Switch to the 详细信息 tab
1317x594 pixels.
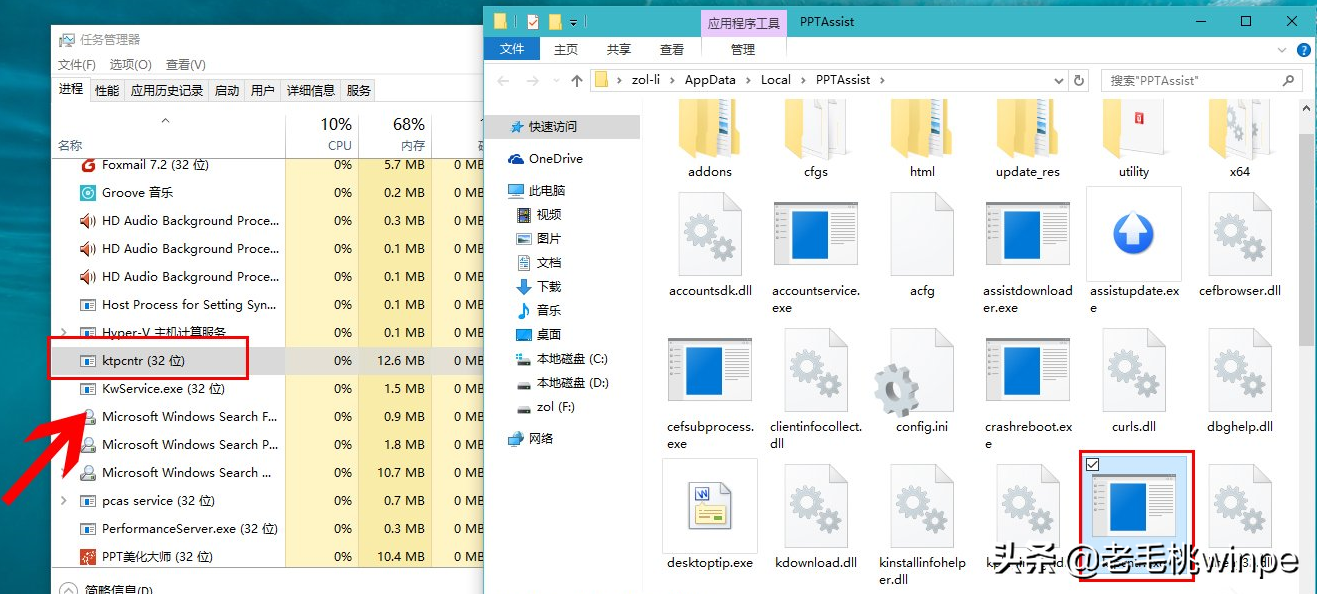pos(311,90)
